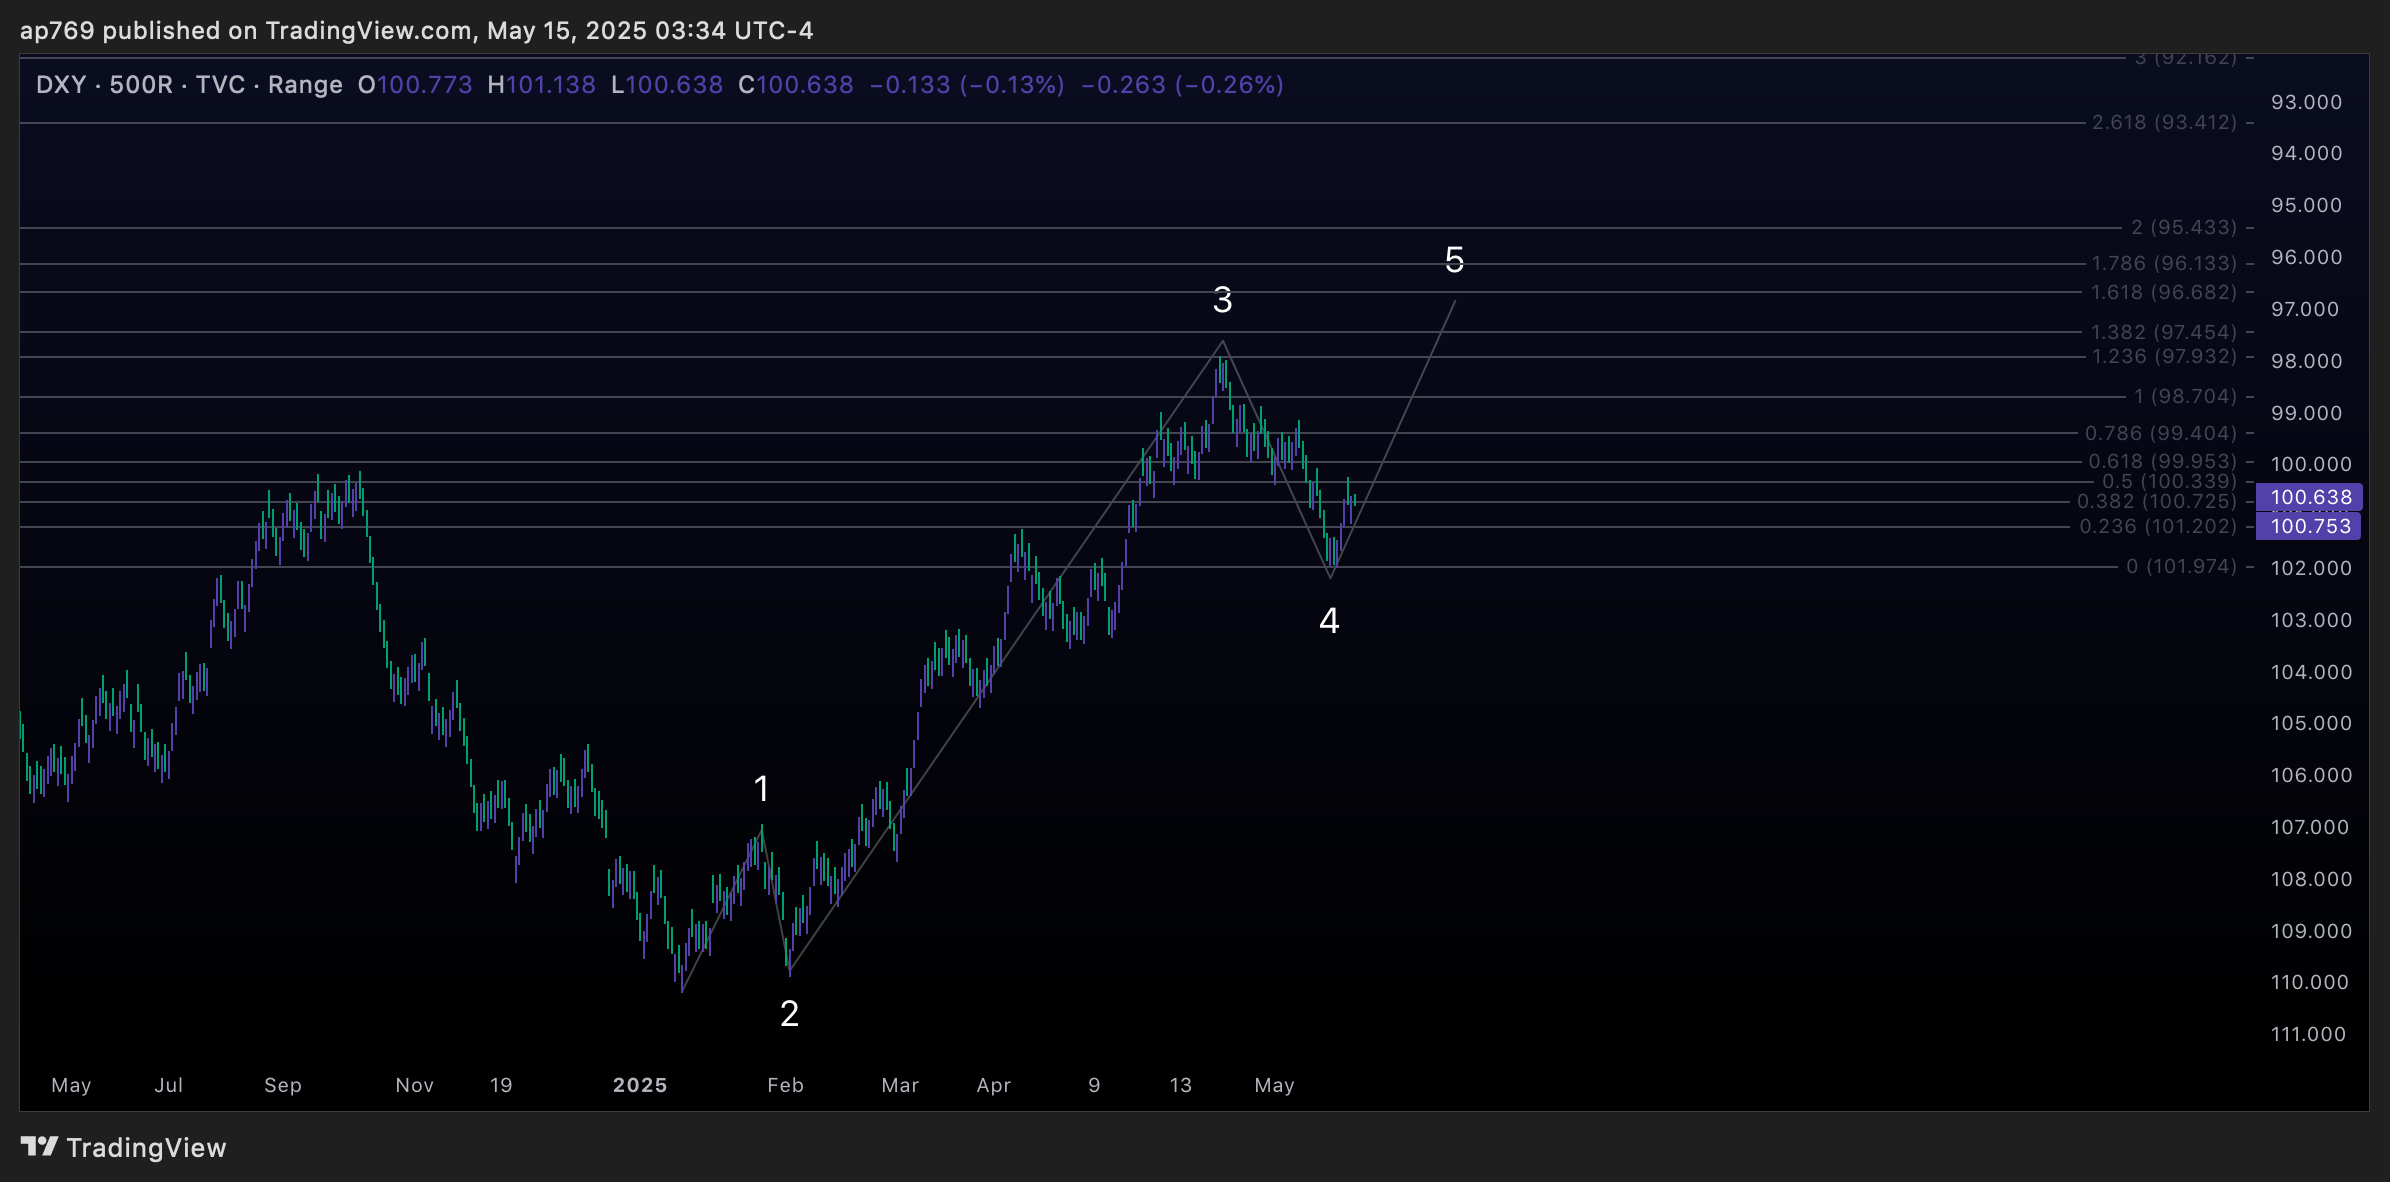Select the Fibonacci level 1.618 (96.682)
This screenshot has height=1182, width=2390.
click(x=2164, y=292)
